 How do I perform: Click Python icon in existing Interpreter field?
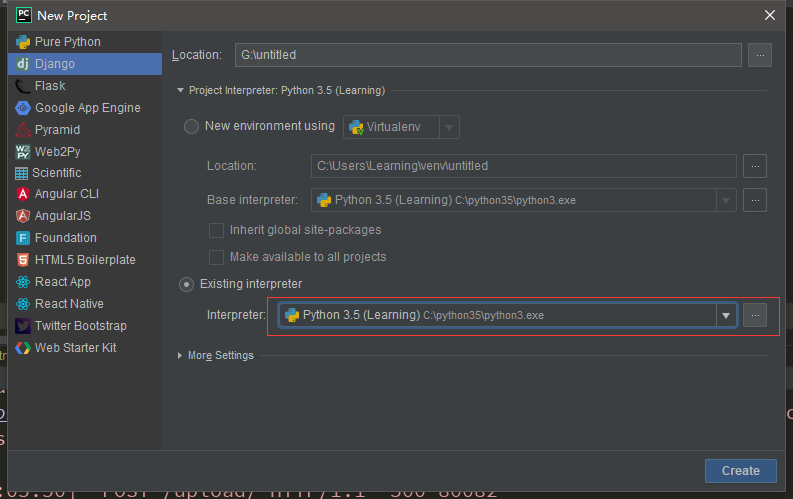click(x=292, y=315)
